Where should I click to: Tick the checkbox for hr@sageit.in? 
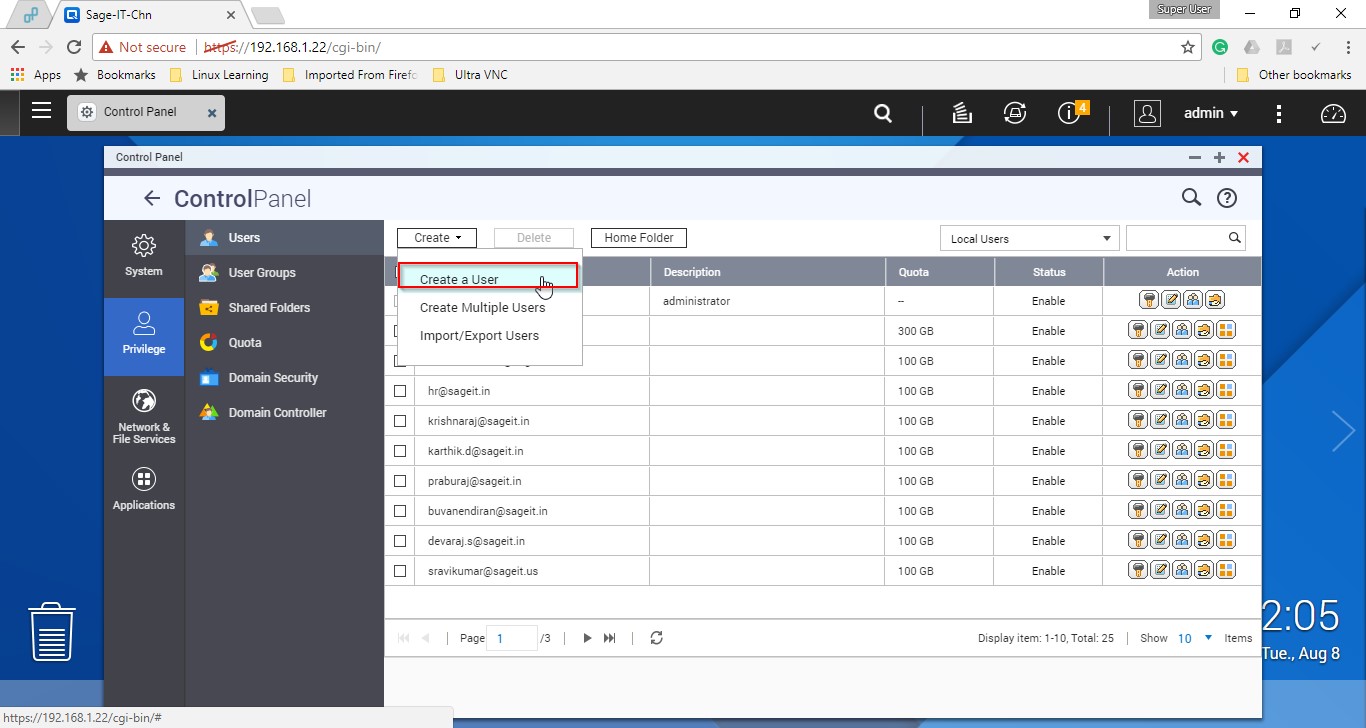pos(400,391)
